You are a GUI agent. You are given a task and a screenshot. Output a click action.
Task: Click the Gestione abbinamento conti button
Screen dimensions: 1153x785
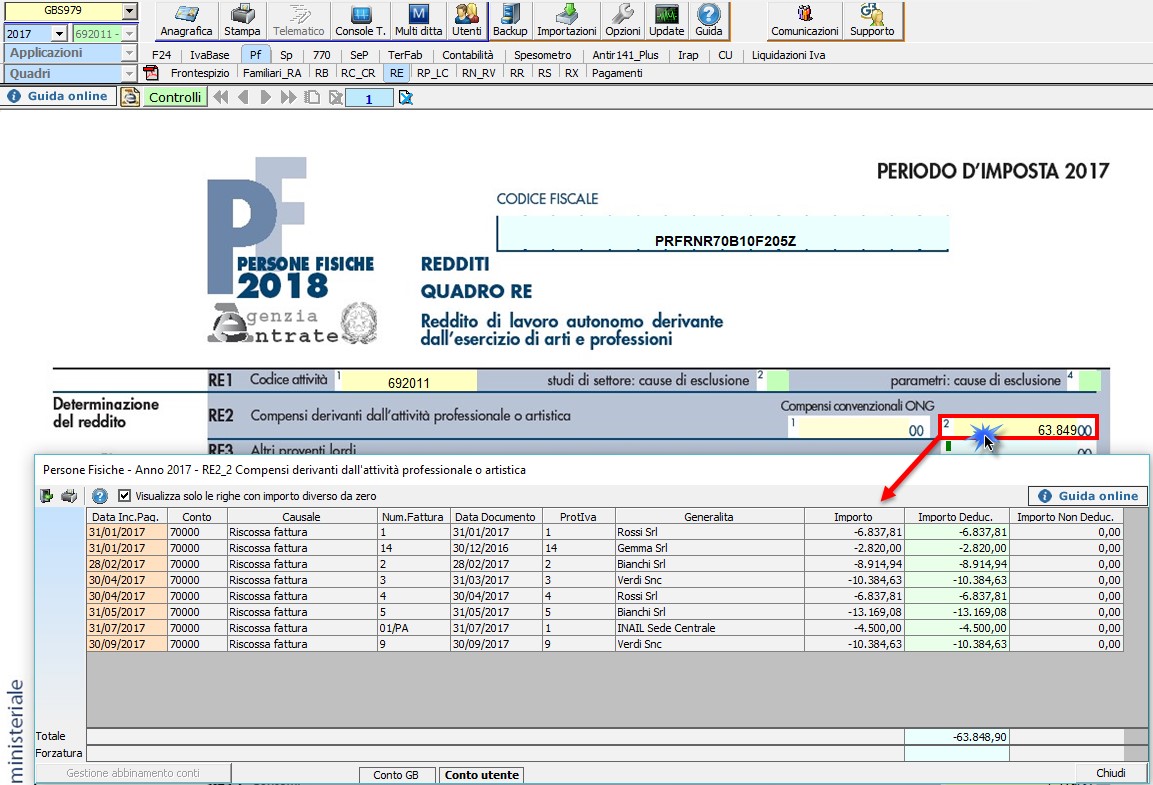[x=133, y=773]
